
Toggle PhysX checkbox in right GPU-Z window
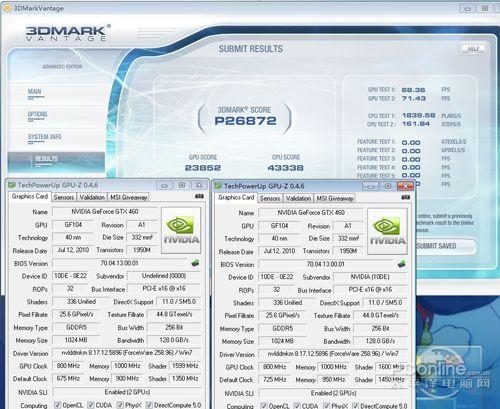(326, 406)
